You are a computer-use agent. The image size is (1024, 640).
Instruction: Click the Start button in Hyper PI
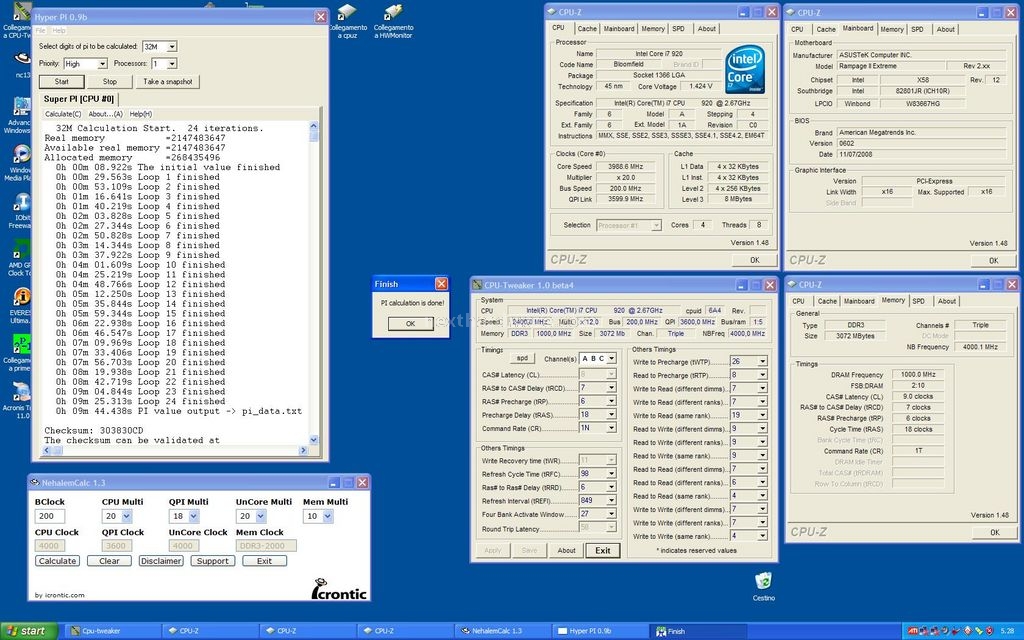61,82
